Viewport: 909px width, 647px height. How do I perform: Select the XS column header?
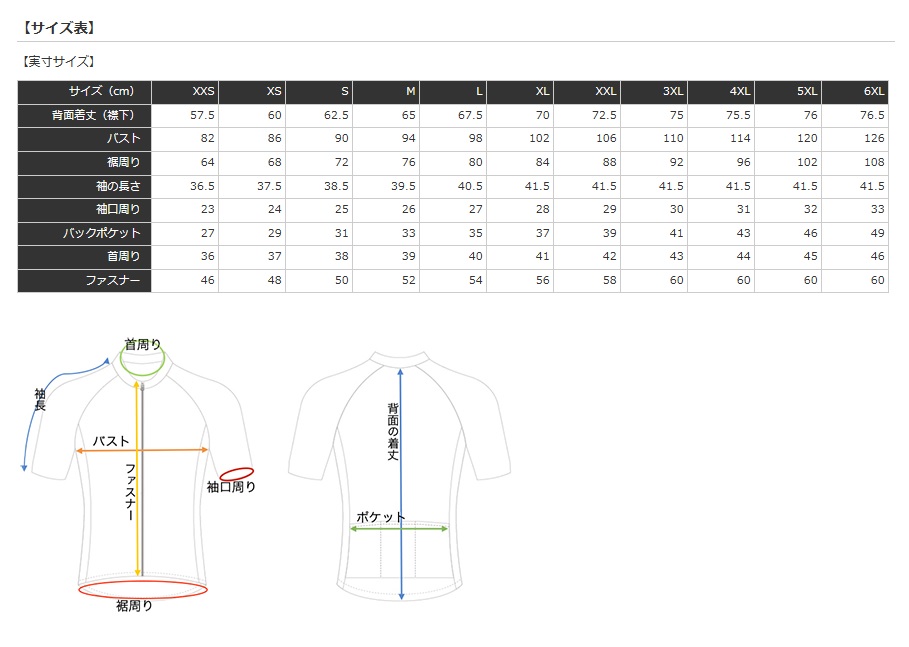[252, 92]
